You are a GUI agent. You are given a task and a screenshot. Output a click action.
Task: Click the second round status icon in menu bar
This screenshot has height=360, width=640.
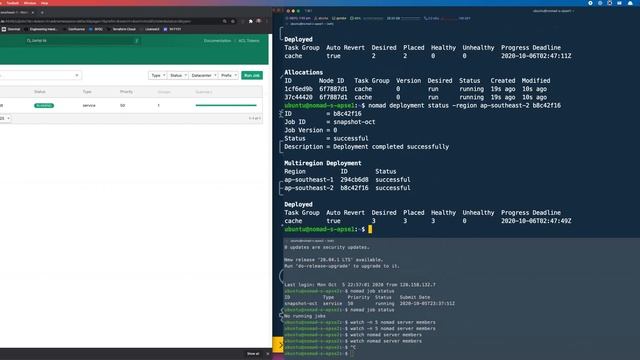600,3
